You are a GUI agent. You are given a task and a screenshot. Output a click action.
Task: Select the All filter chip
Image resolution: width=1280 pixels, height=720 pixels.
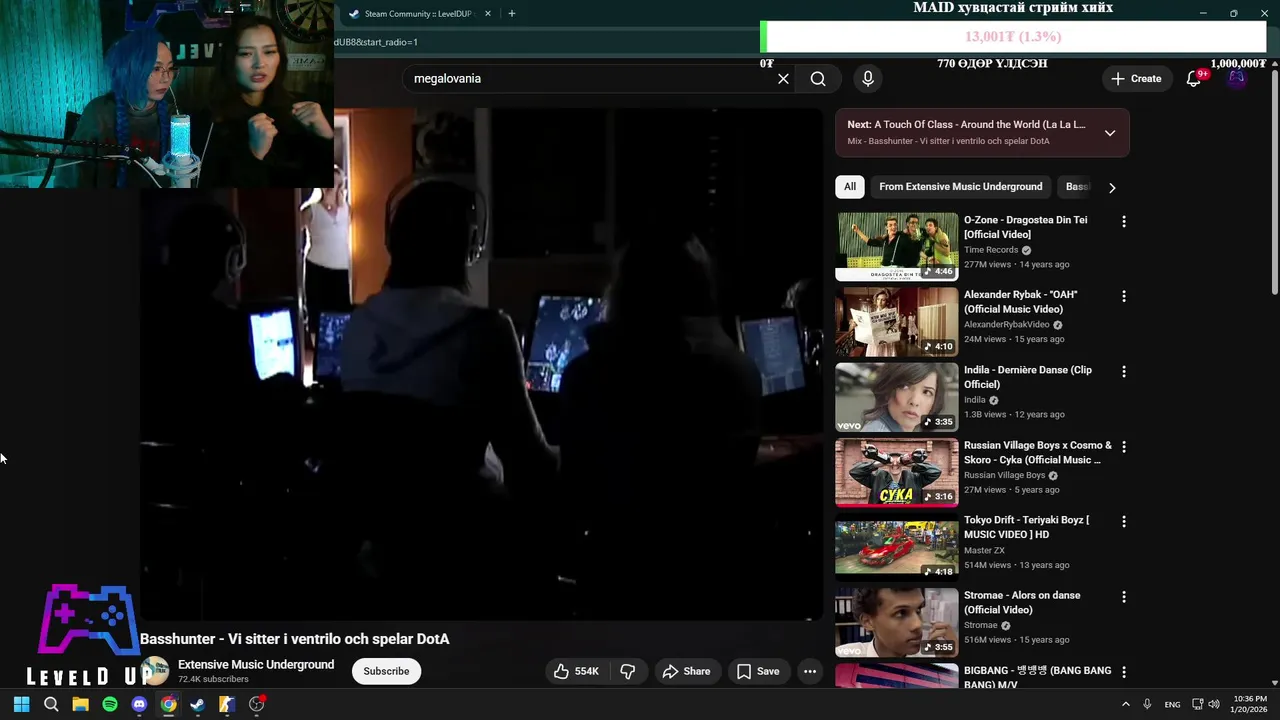849,187
